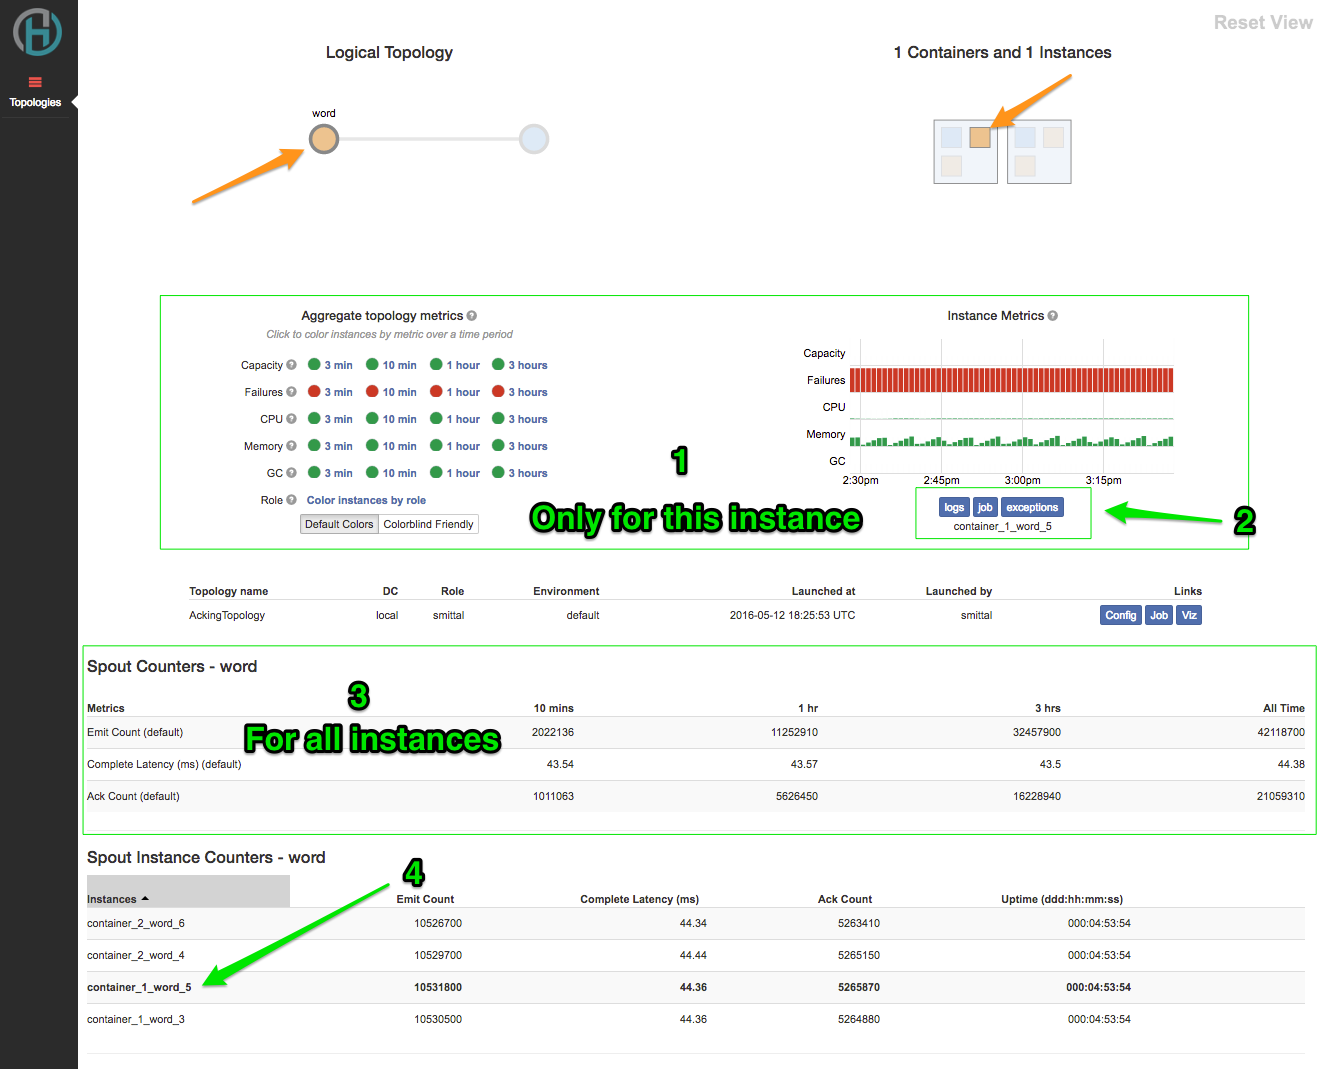Open job page for container_1_word_5 instance

click(x=985, y=507)
